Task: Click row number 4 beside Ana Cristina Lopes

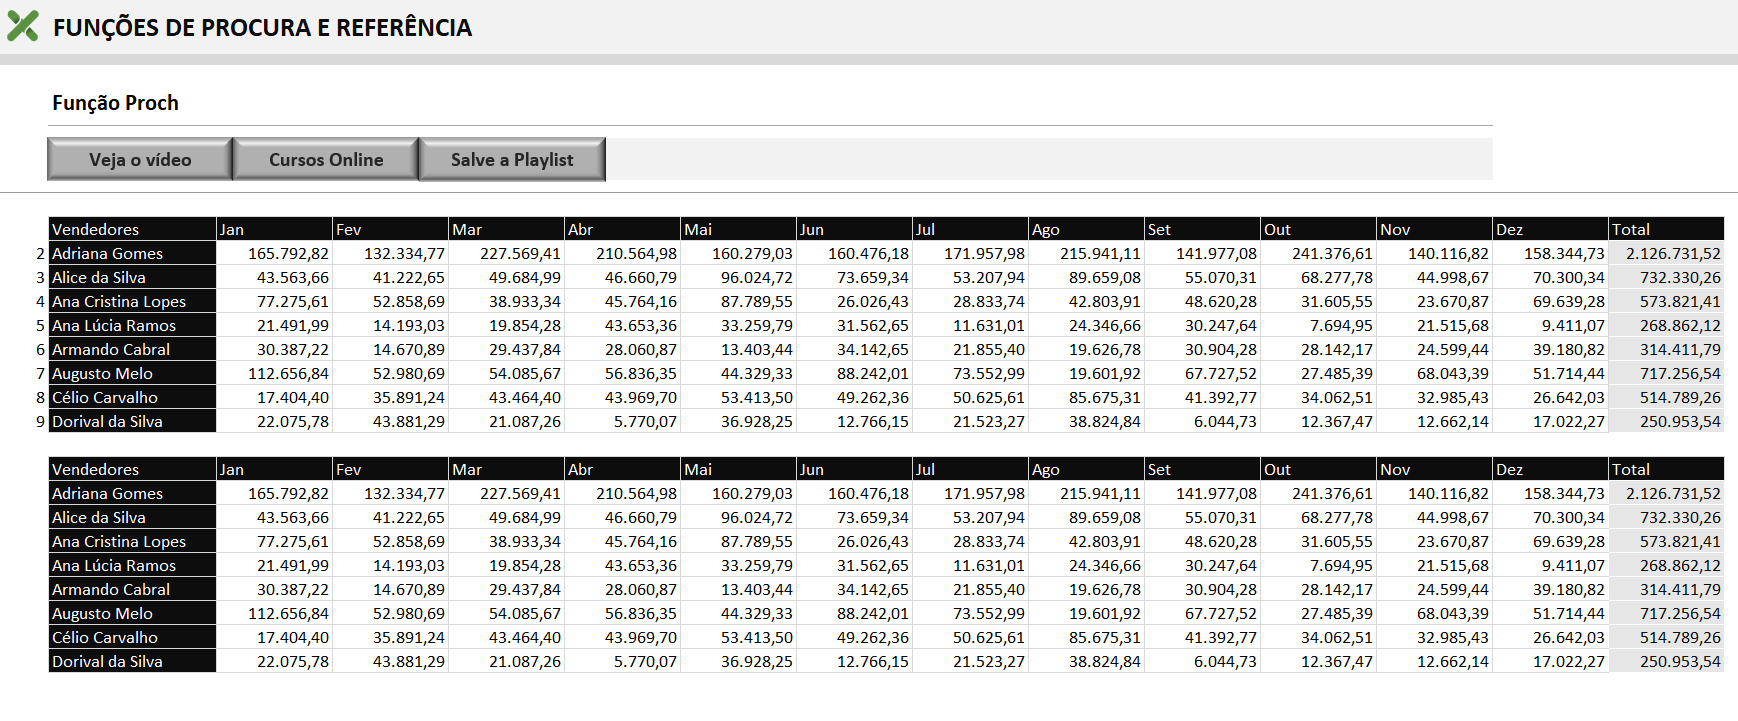Action: (40, 302)
